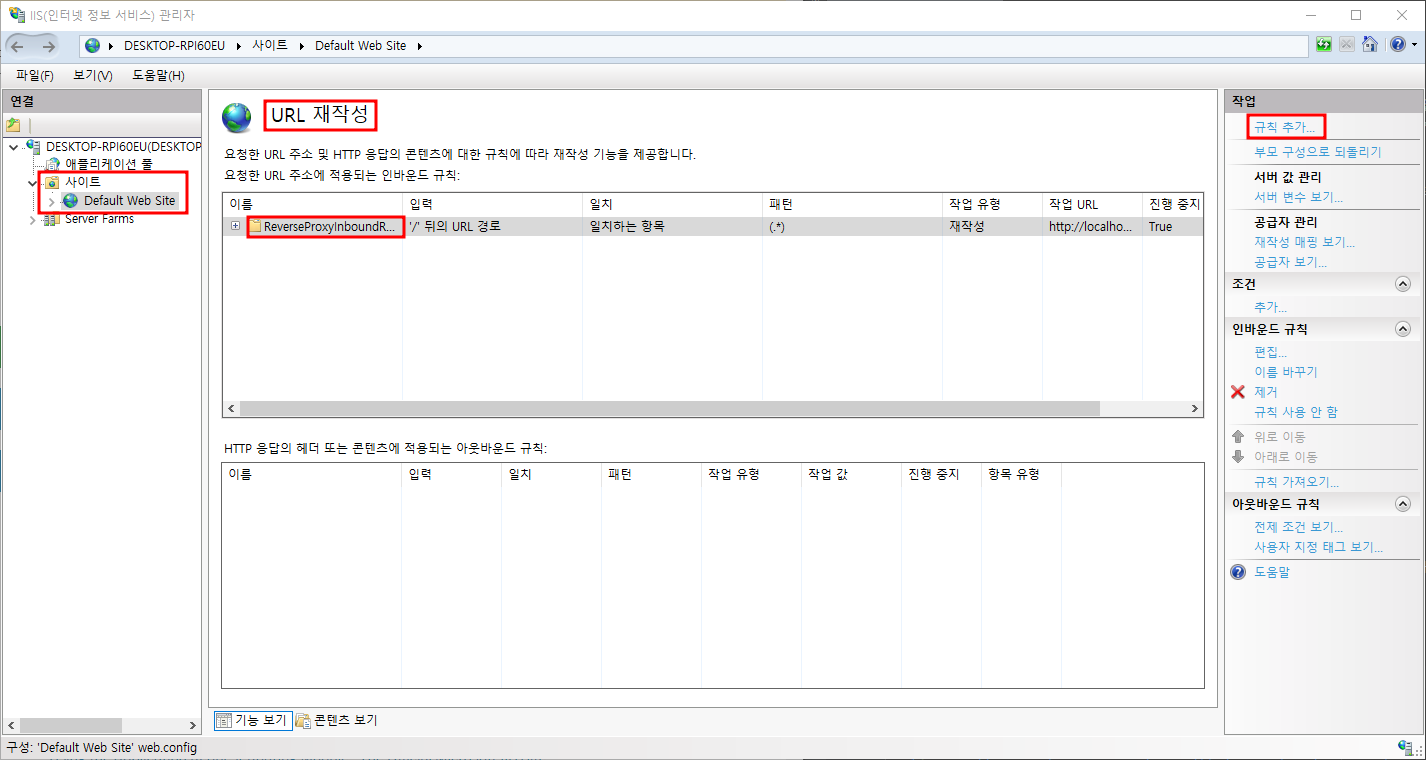Expand the ReverseProxyInboundR rule row plus
This screenshot has height=760, width=1426.
pos(236,226)
